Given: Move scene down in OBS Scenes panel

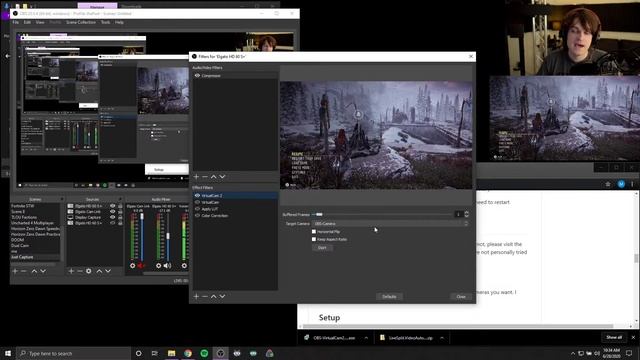Looking at the screenshot, I should 43,271.
